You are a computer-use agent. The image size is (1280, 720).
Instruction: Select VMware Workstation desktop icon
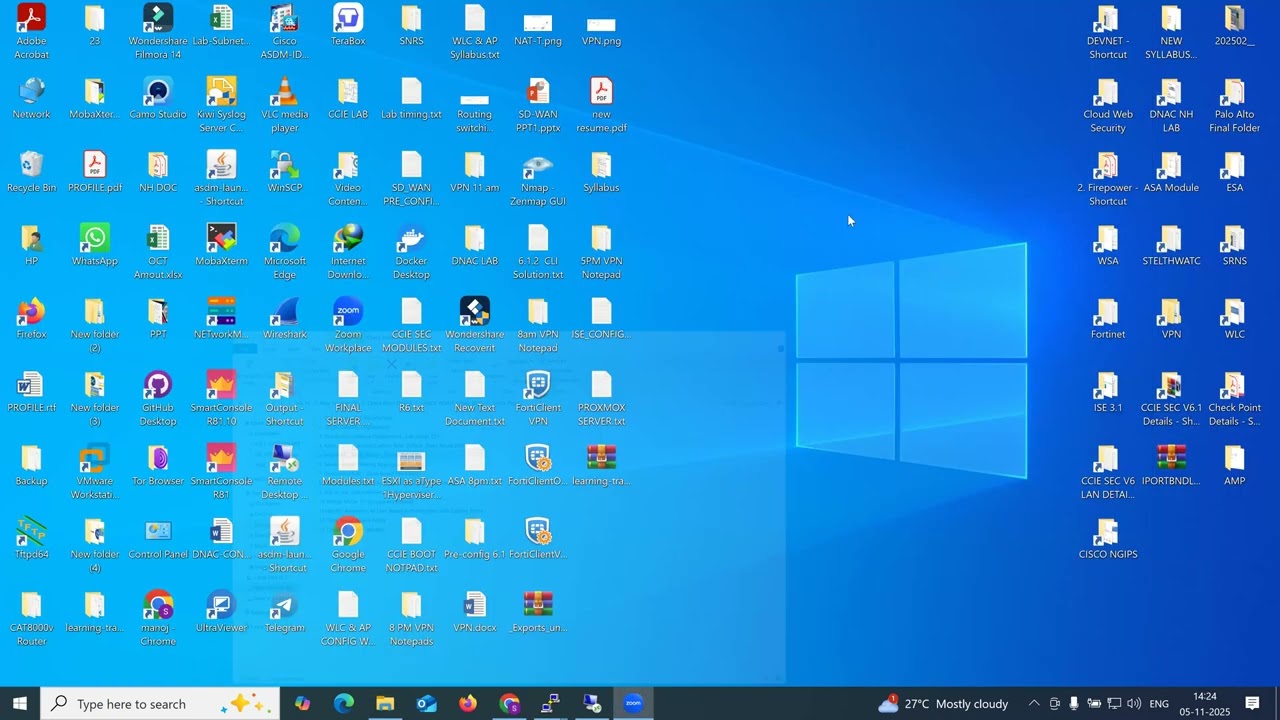[x=95, y=472]
